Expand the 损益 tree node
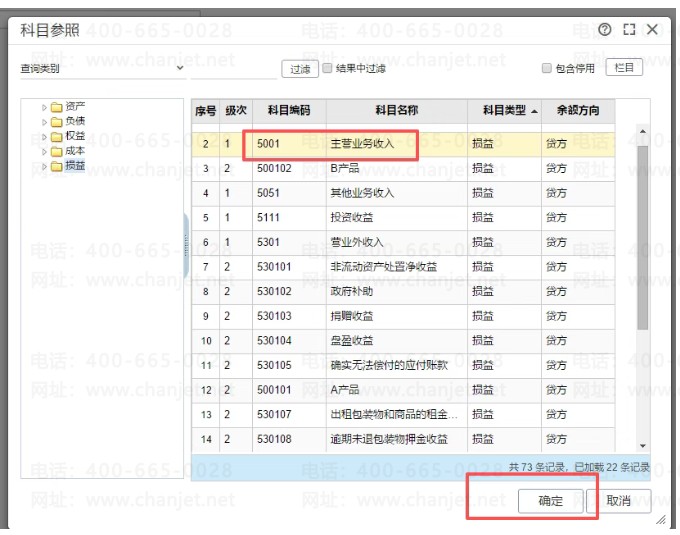 [x=44, y=166]
